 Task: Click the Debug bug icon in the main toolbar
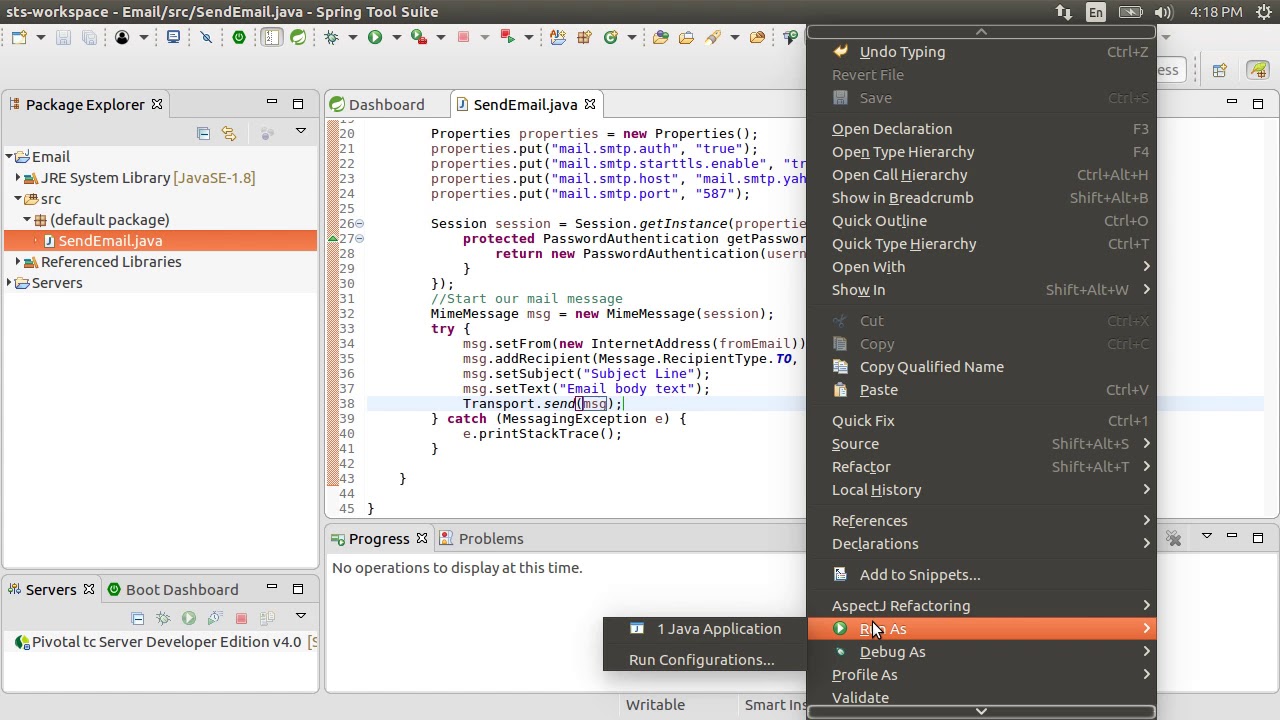(x=331, y=37)
